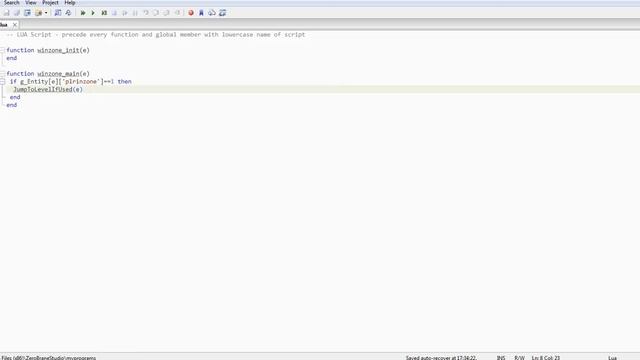
Task: Click the winzone_main function name
Action: [x=58, y=74]
